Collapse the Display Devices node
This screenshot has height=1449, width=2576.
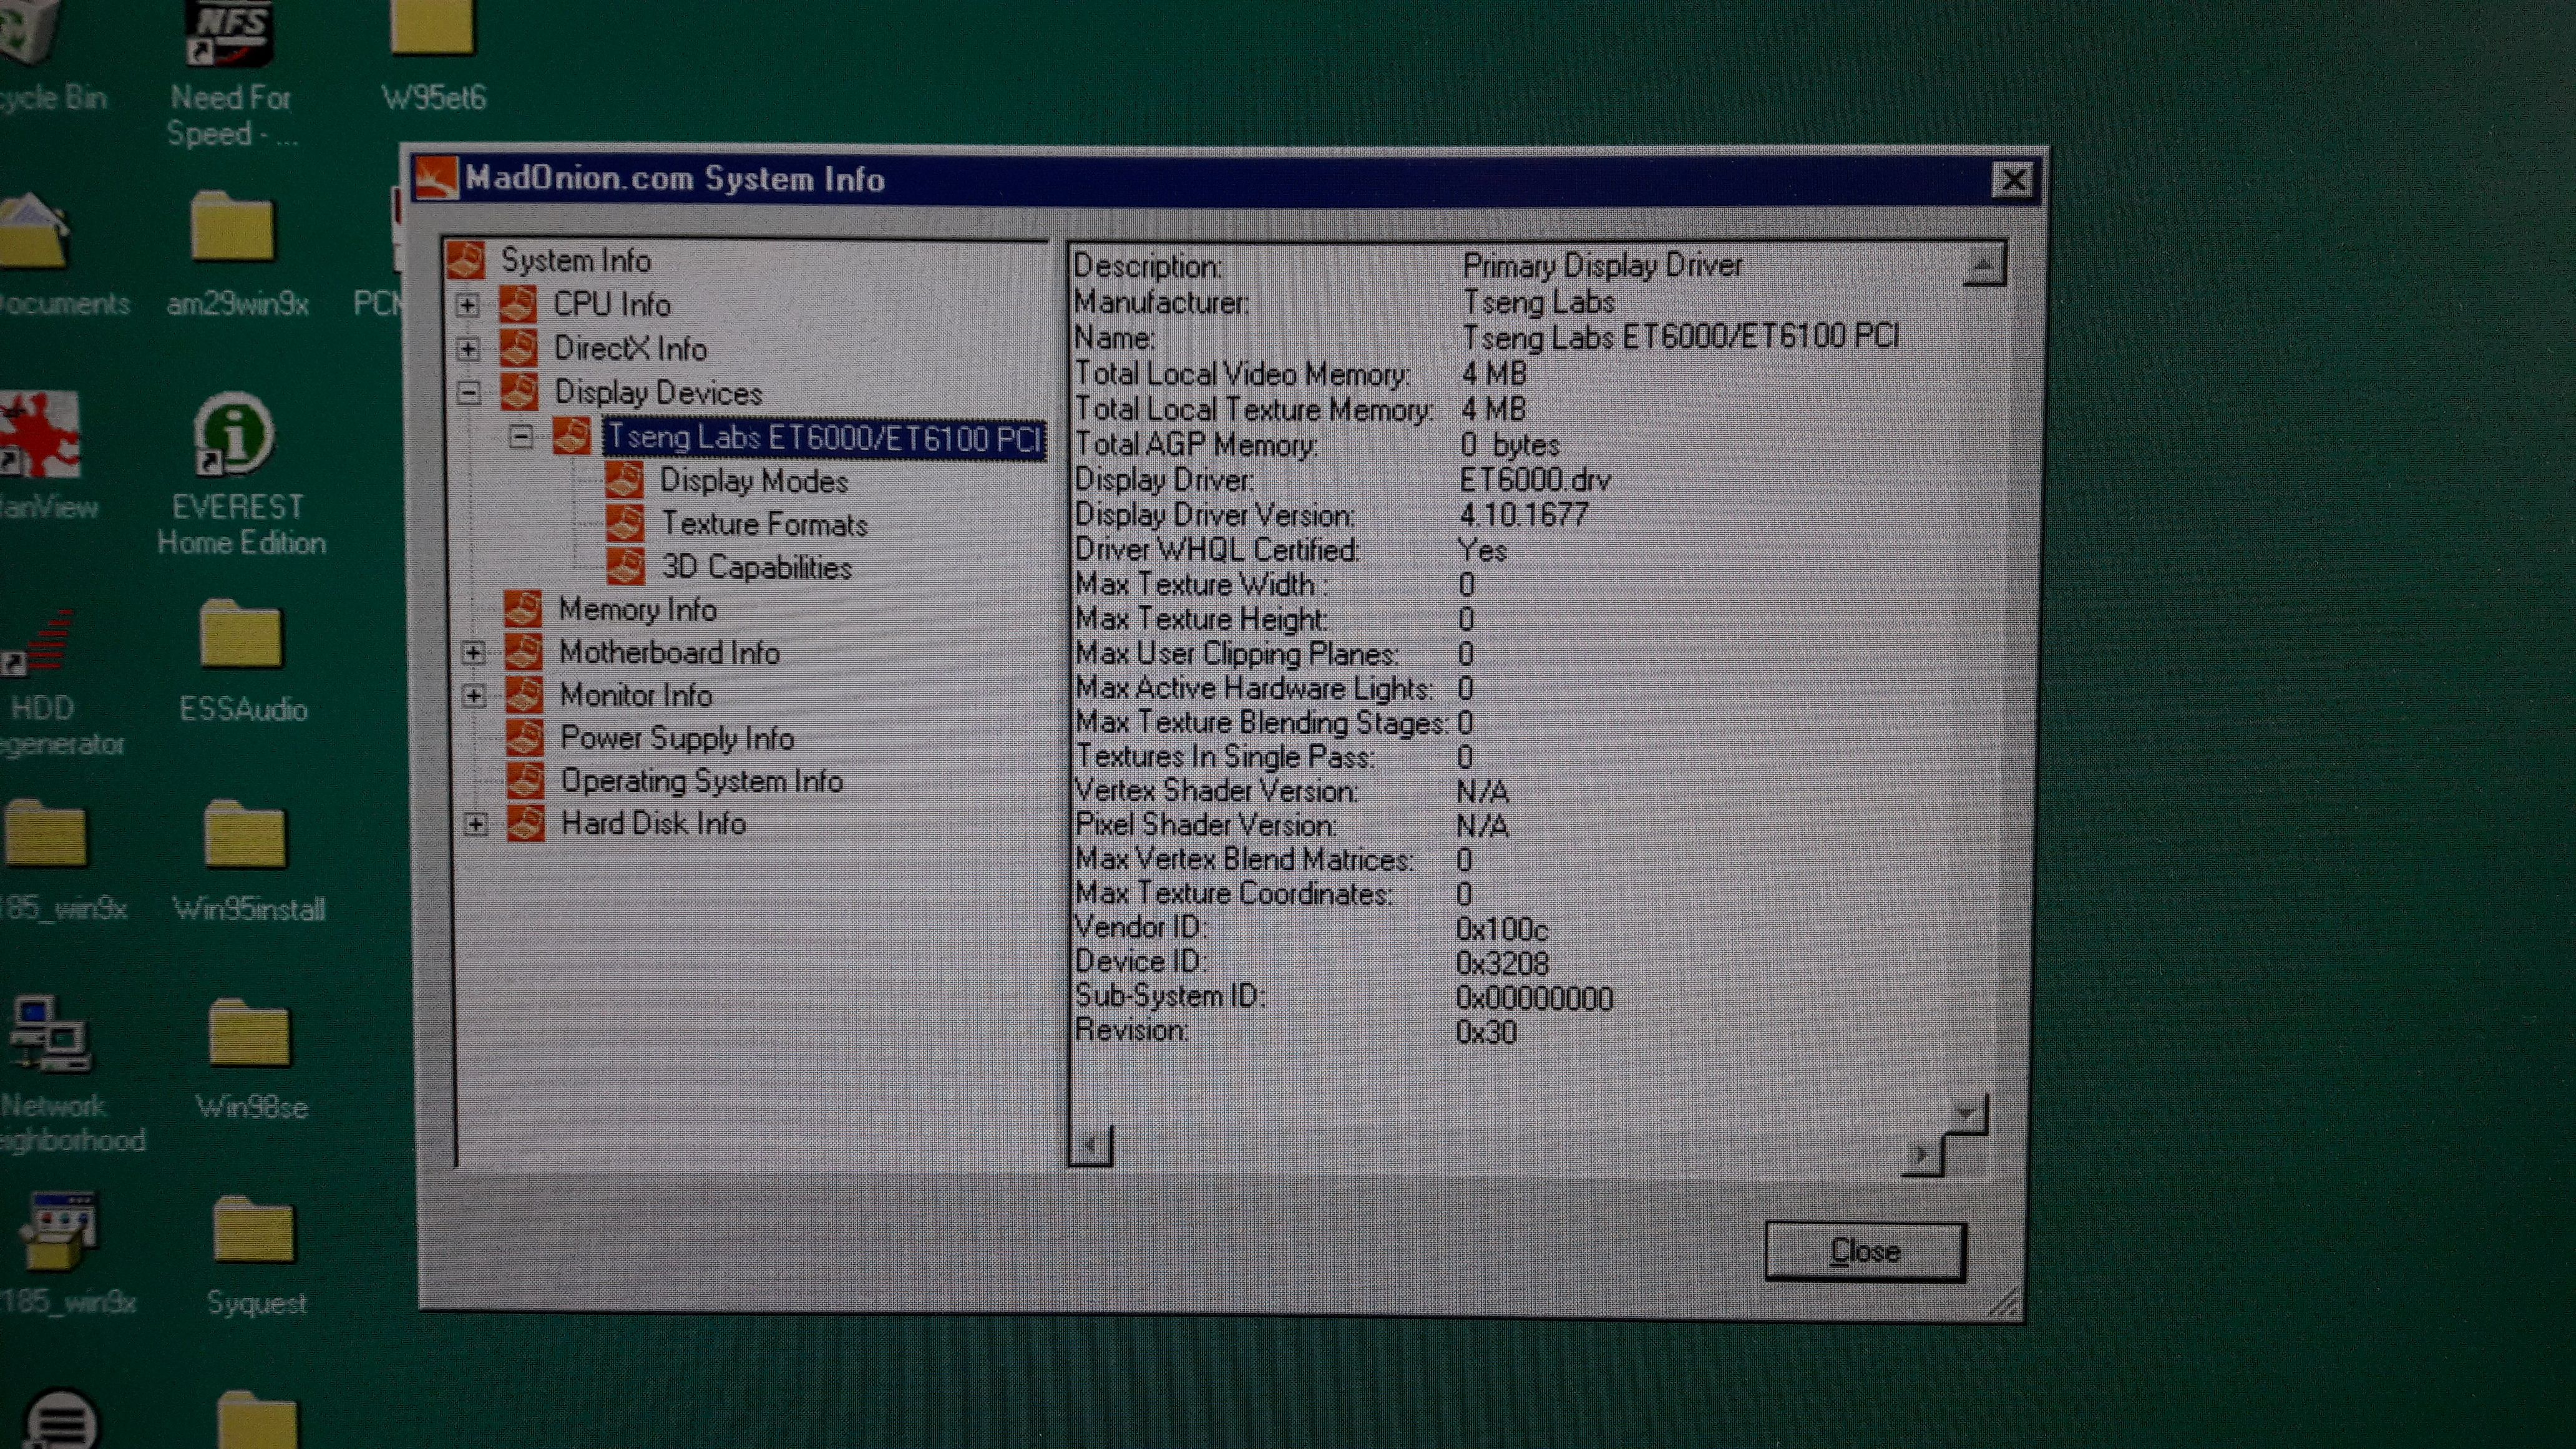(468, 393)
